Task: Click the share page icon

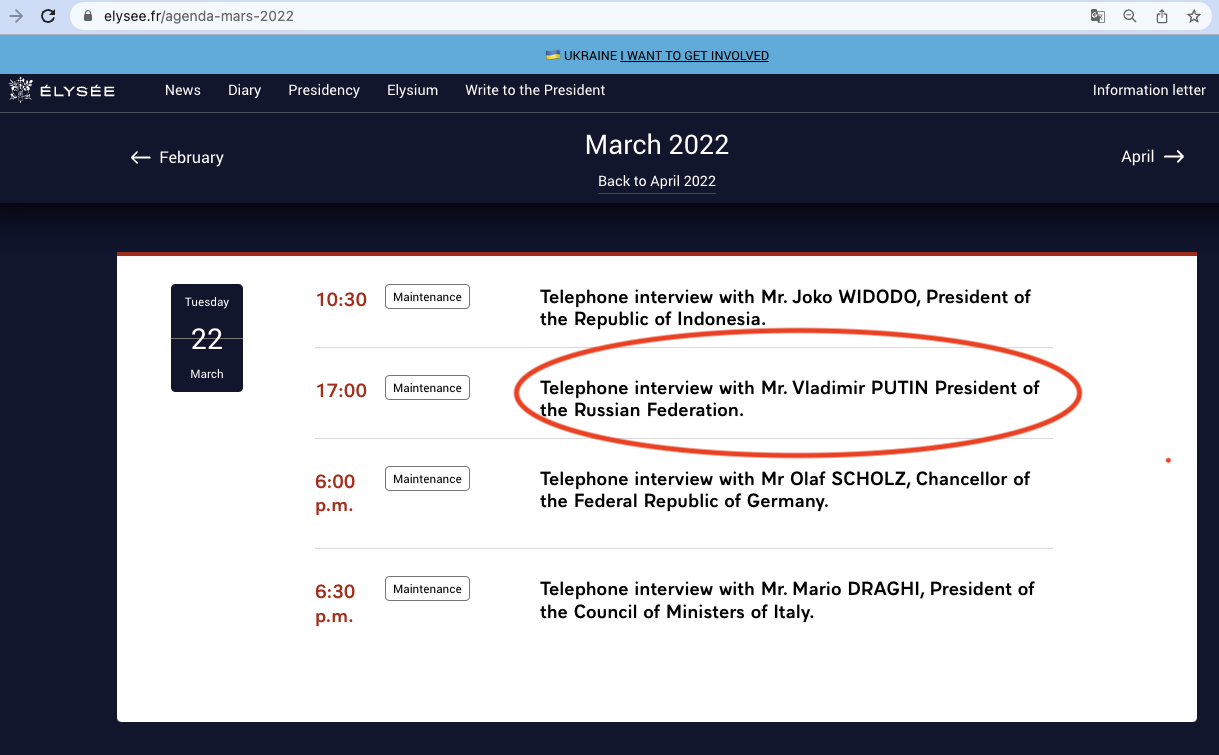Action: 1161,16
